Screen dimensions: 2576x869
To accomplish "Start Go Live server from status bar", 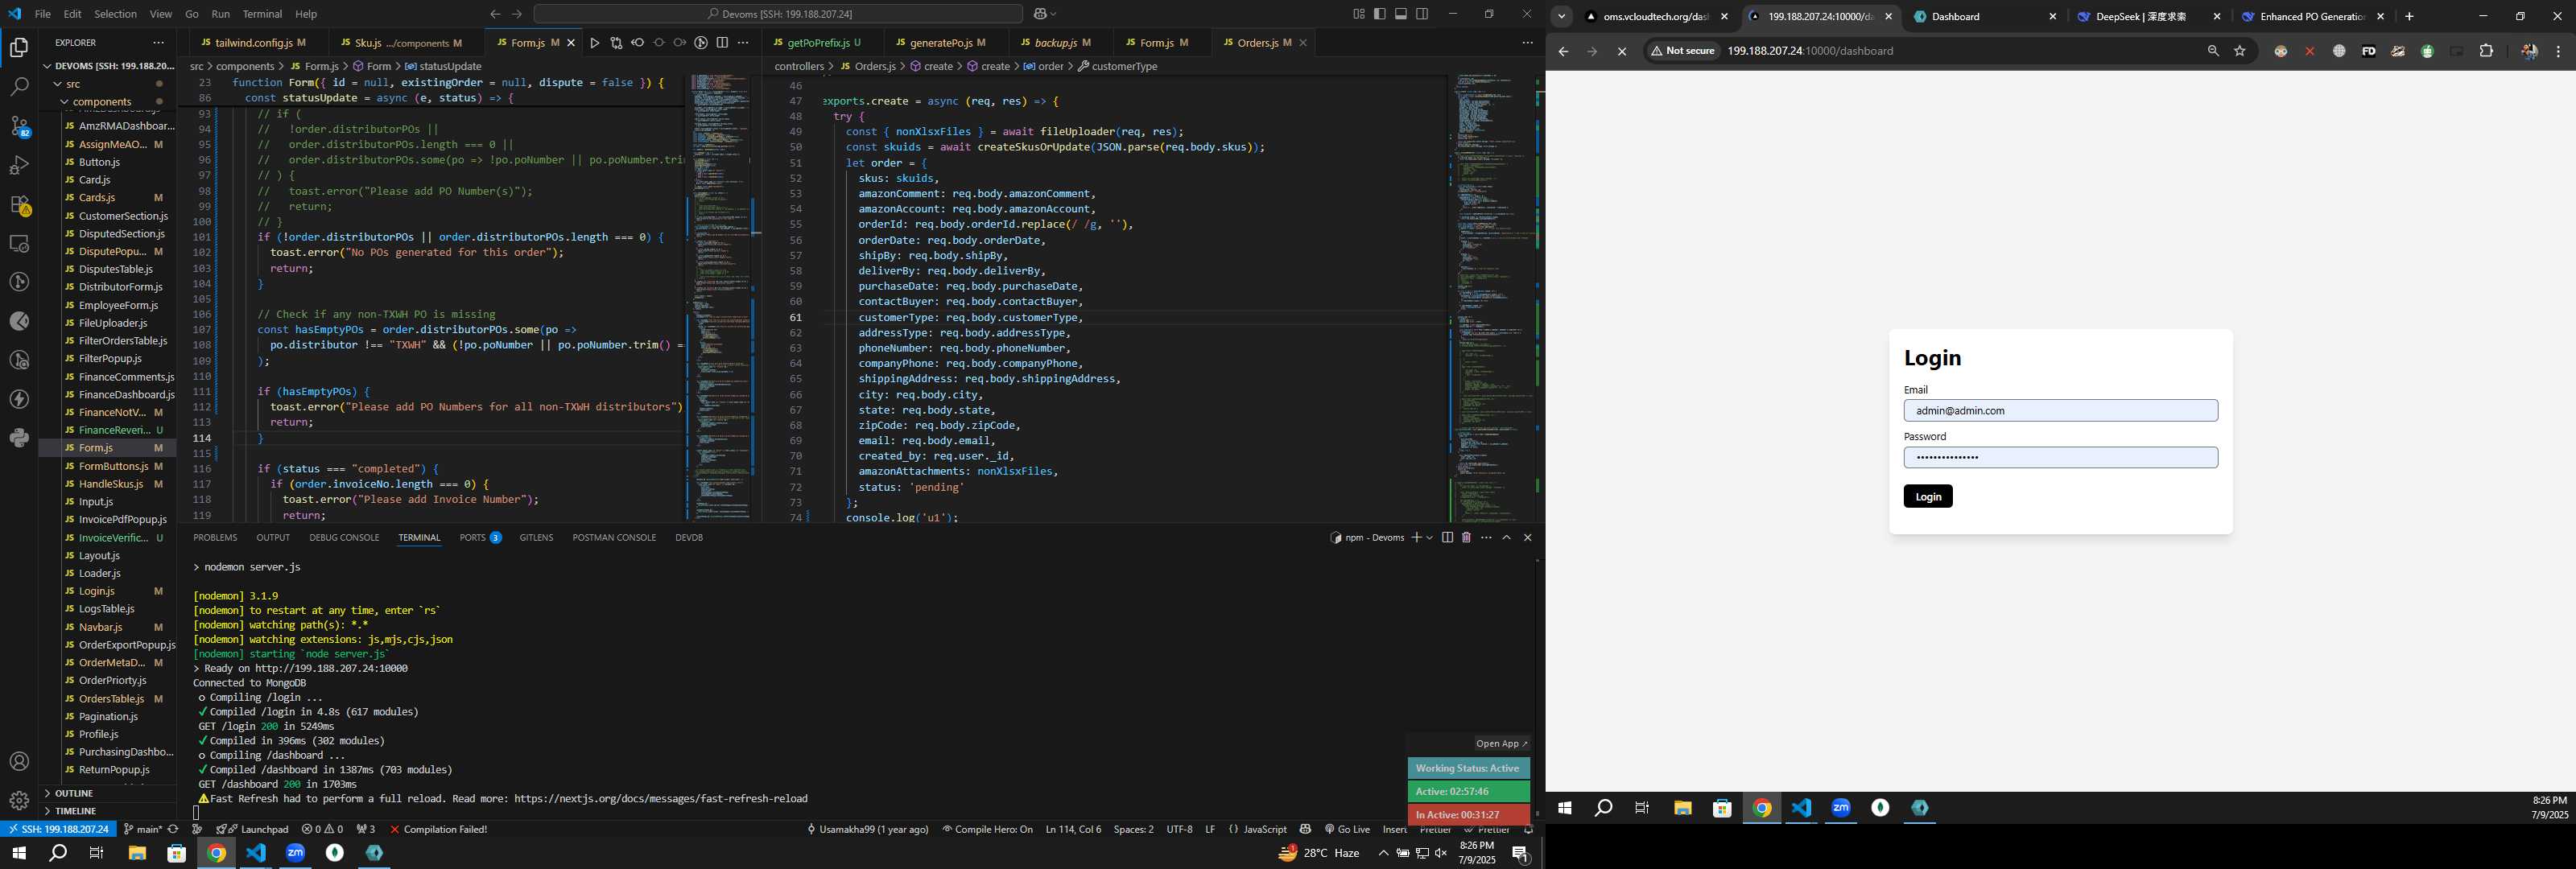I will coord(1347,829).
